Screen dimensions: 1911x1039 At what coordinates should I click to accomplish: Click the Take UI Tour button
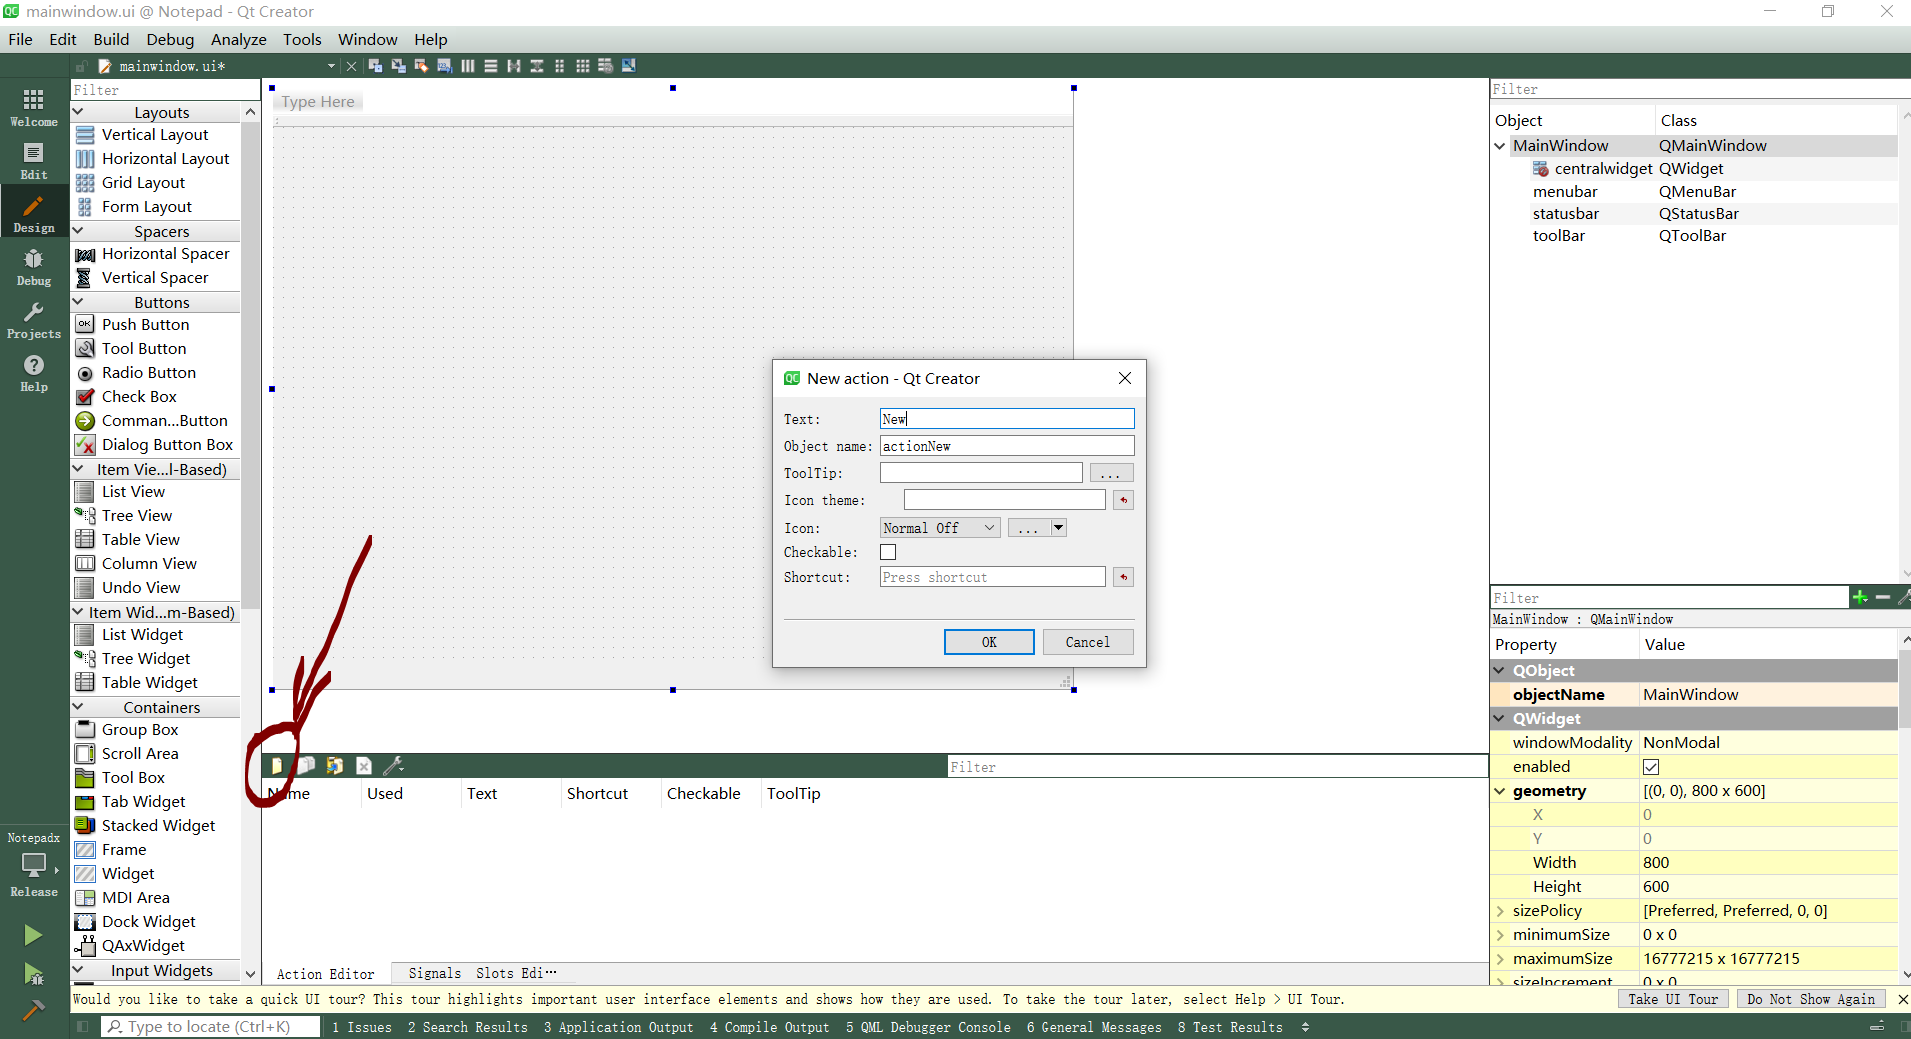point(1672,999)
